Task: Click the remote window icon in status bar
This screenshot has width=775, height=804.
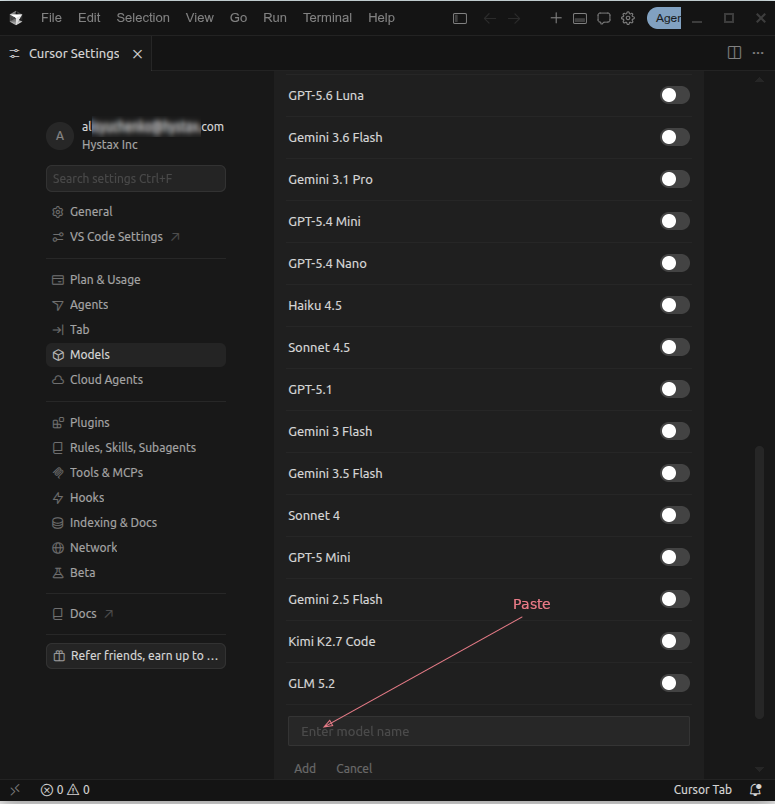Action: click(15, 790)
